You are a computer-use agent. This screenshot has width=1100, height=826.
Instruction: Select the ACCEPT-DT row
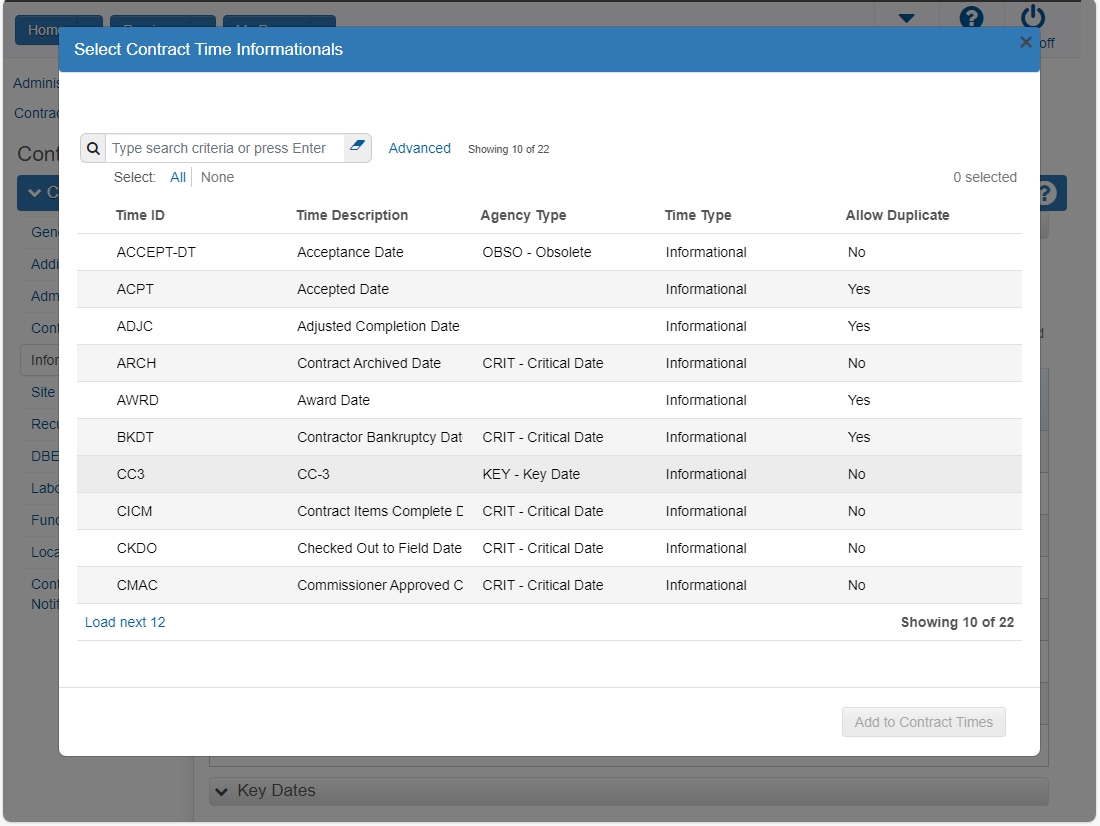[549, 252]
